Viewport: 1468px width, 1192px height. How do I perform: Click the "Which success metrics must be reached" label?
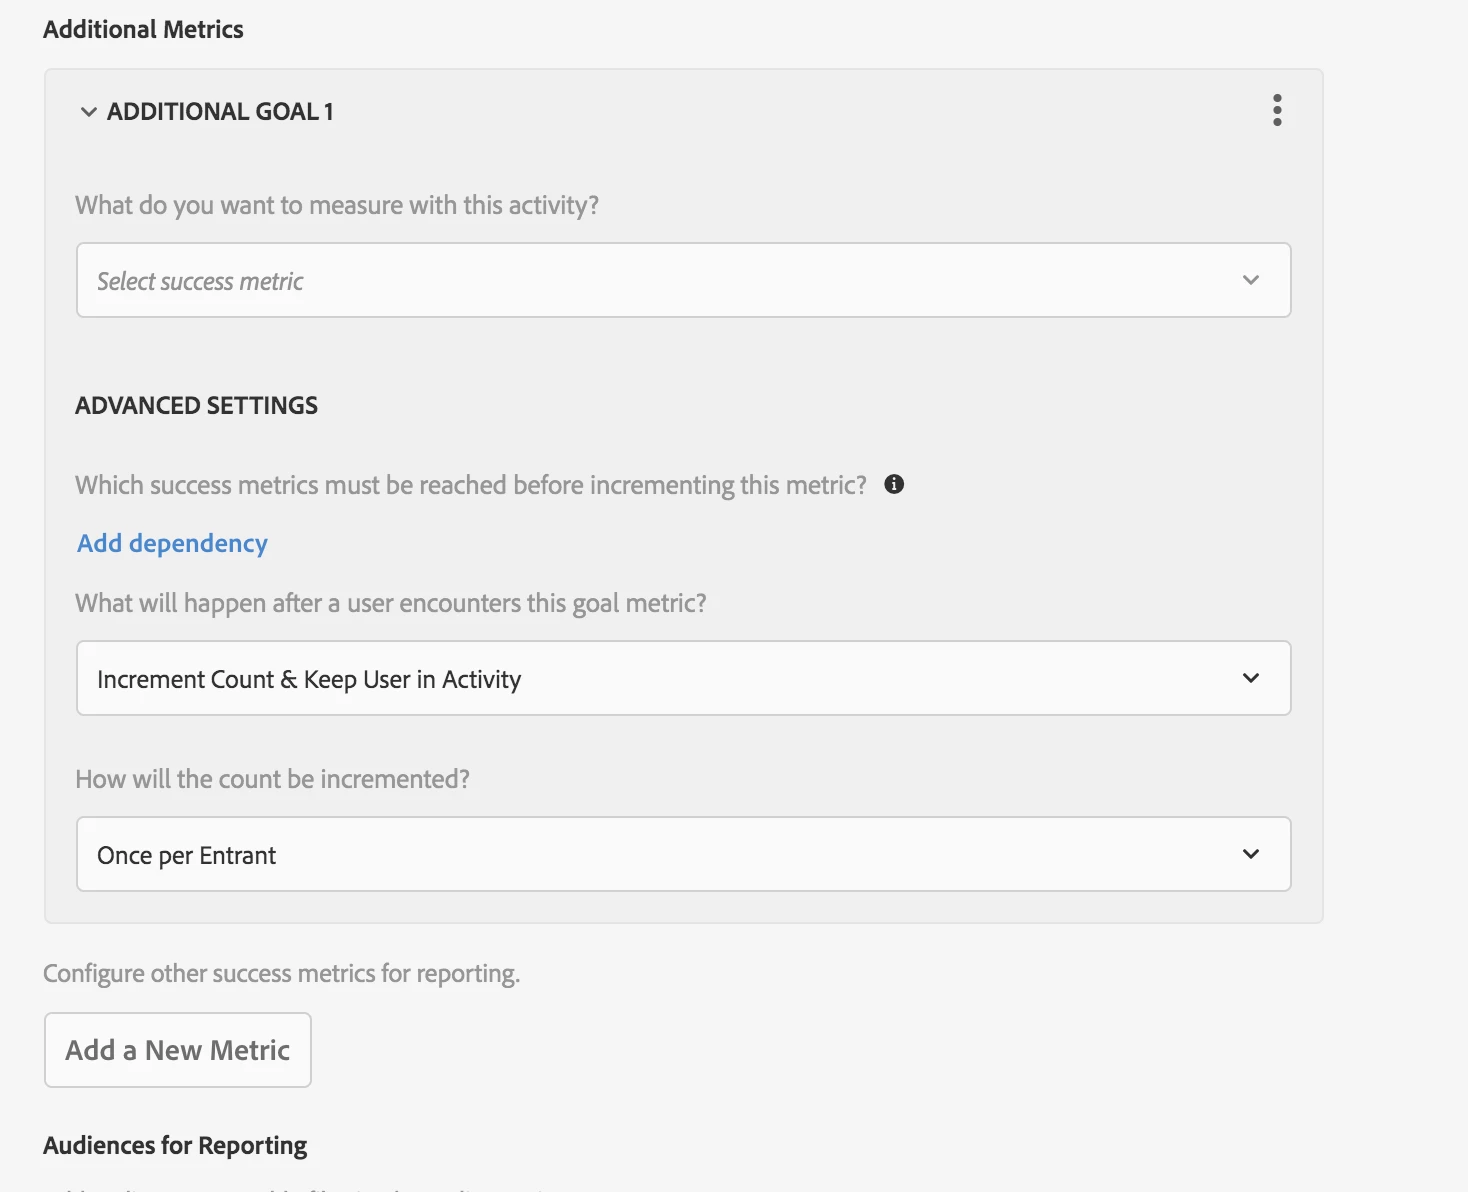[471, 486]
